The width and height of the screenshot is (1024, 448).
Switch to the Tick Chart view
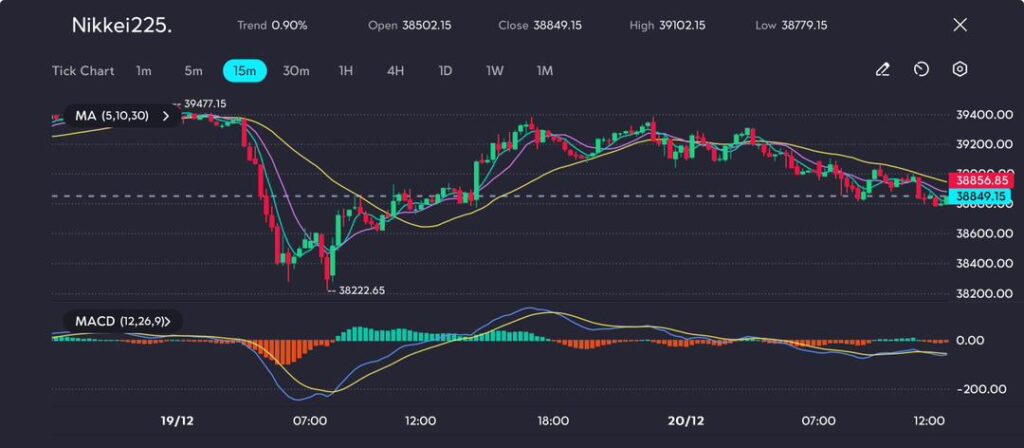pyautogui.click(x=83, y=71)
